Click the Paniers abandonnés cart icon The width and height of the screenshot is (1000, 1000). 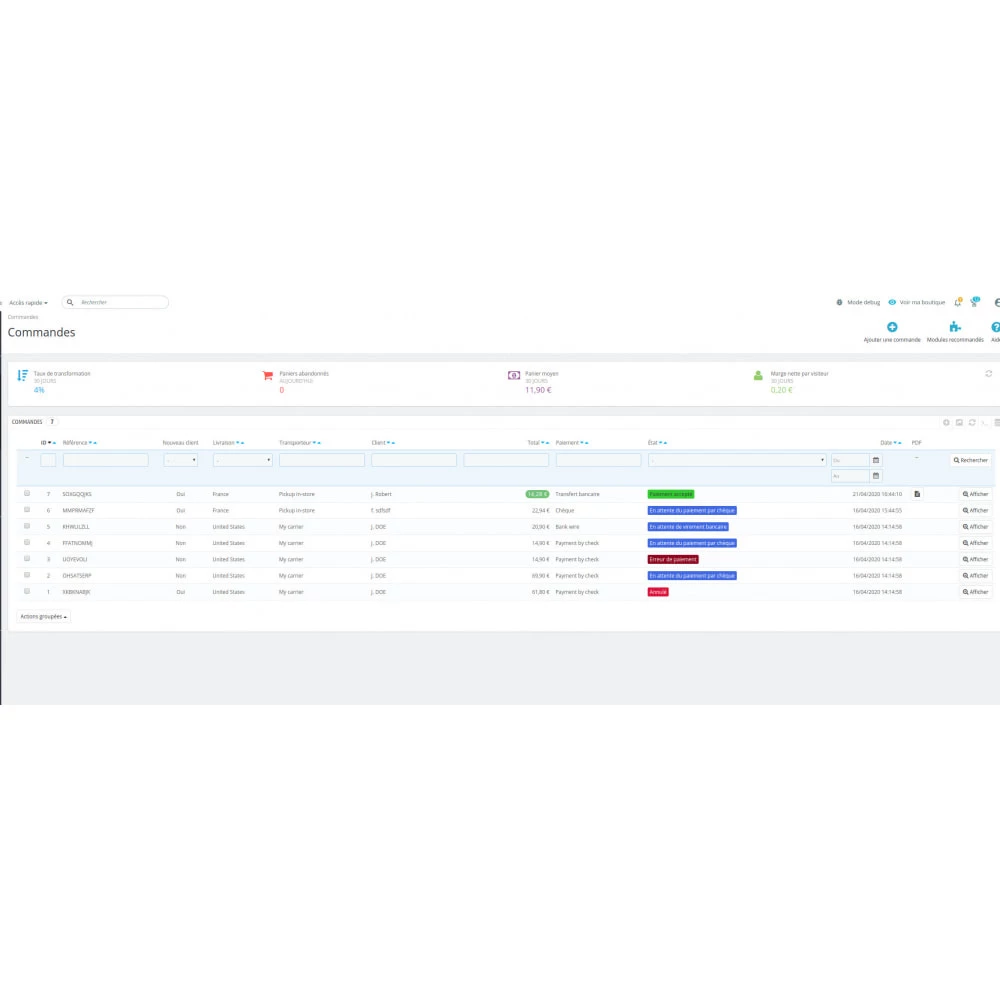(x=268, y=375)
